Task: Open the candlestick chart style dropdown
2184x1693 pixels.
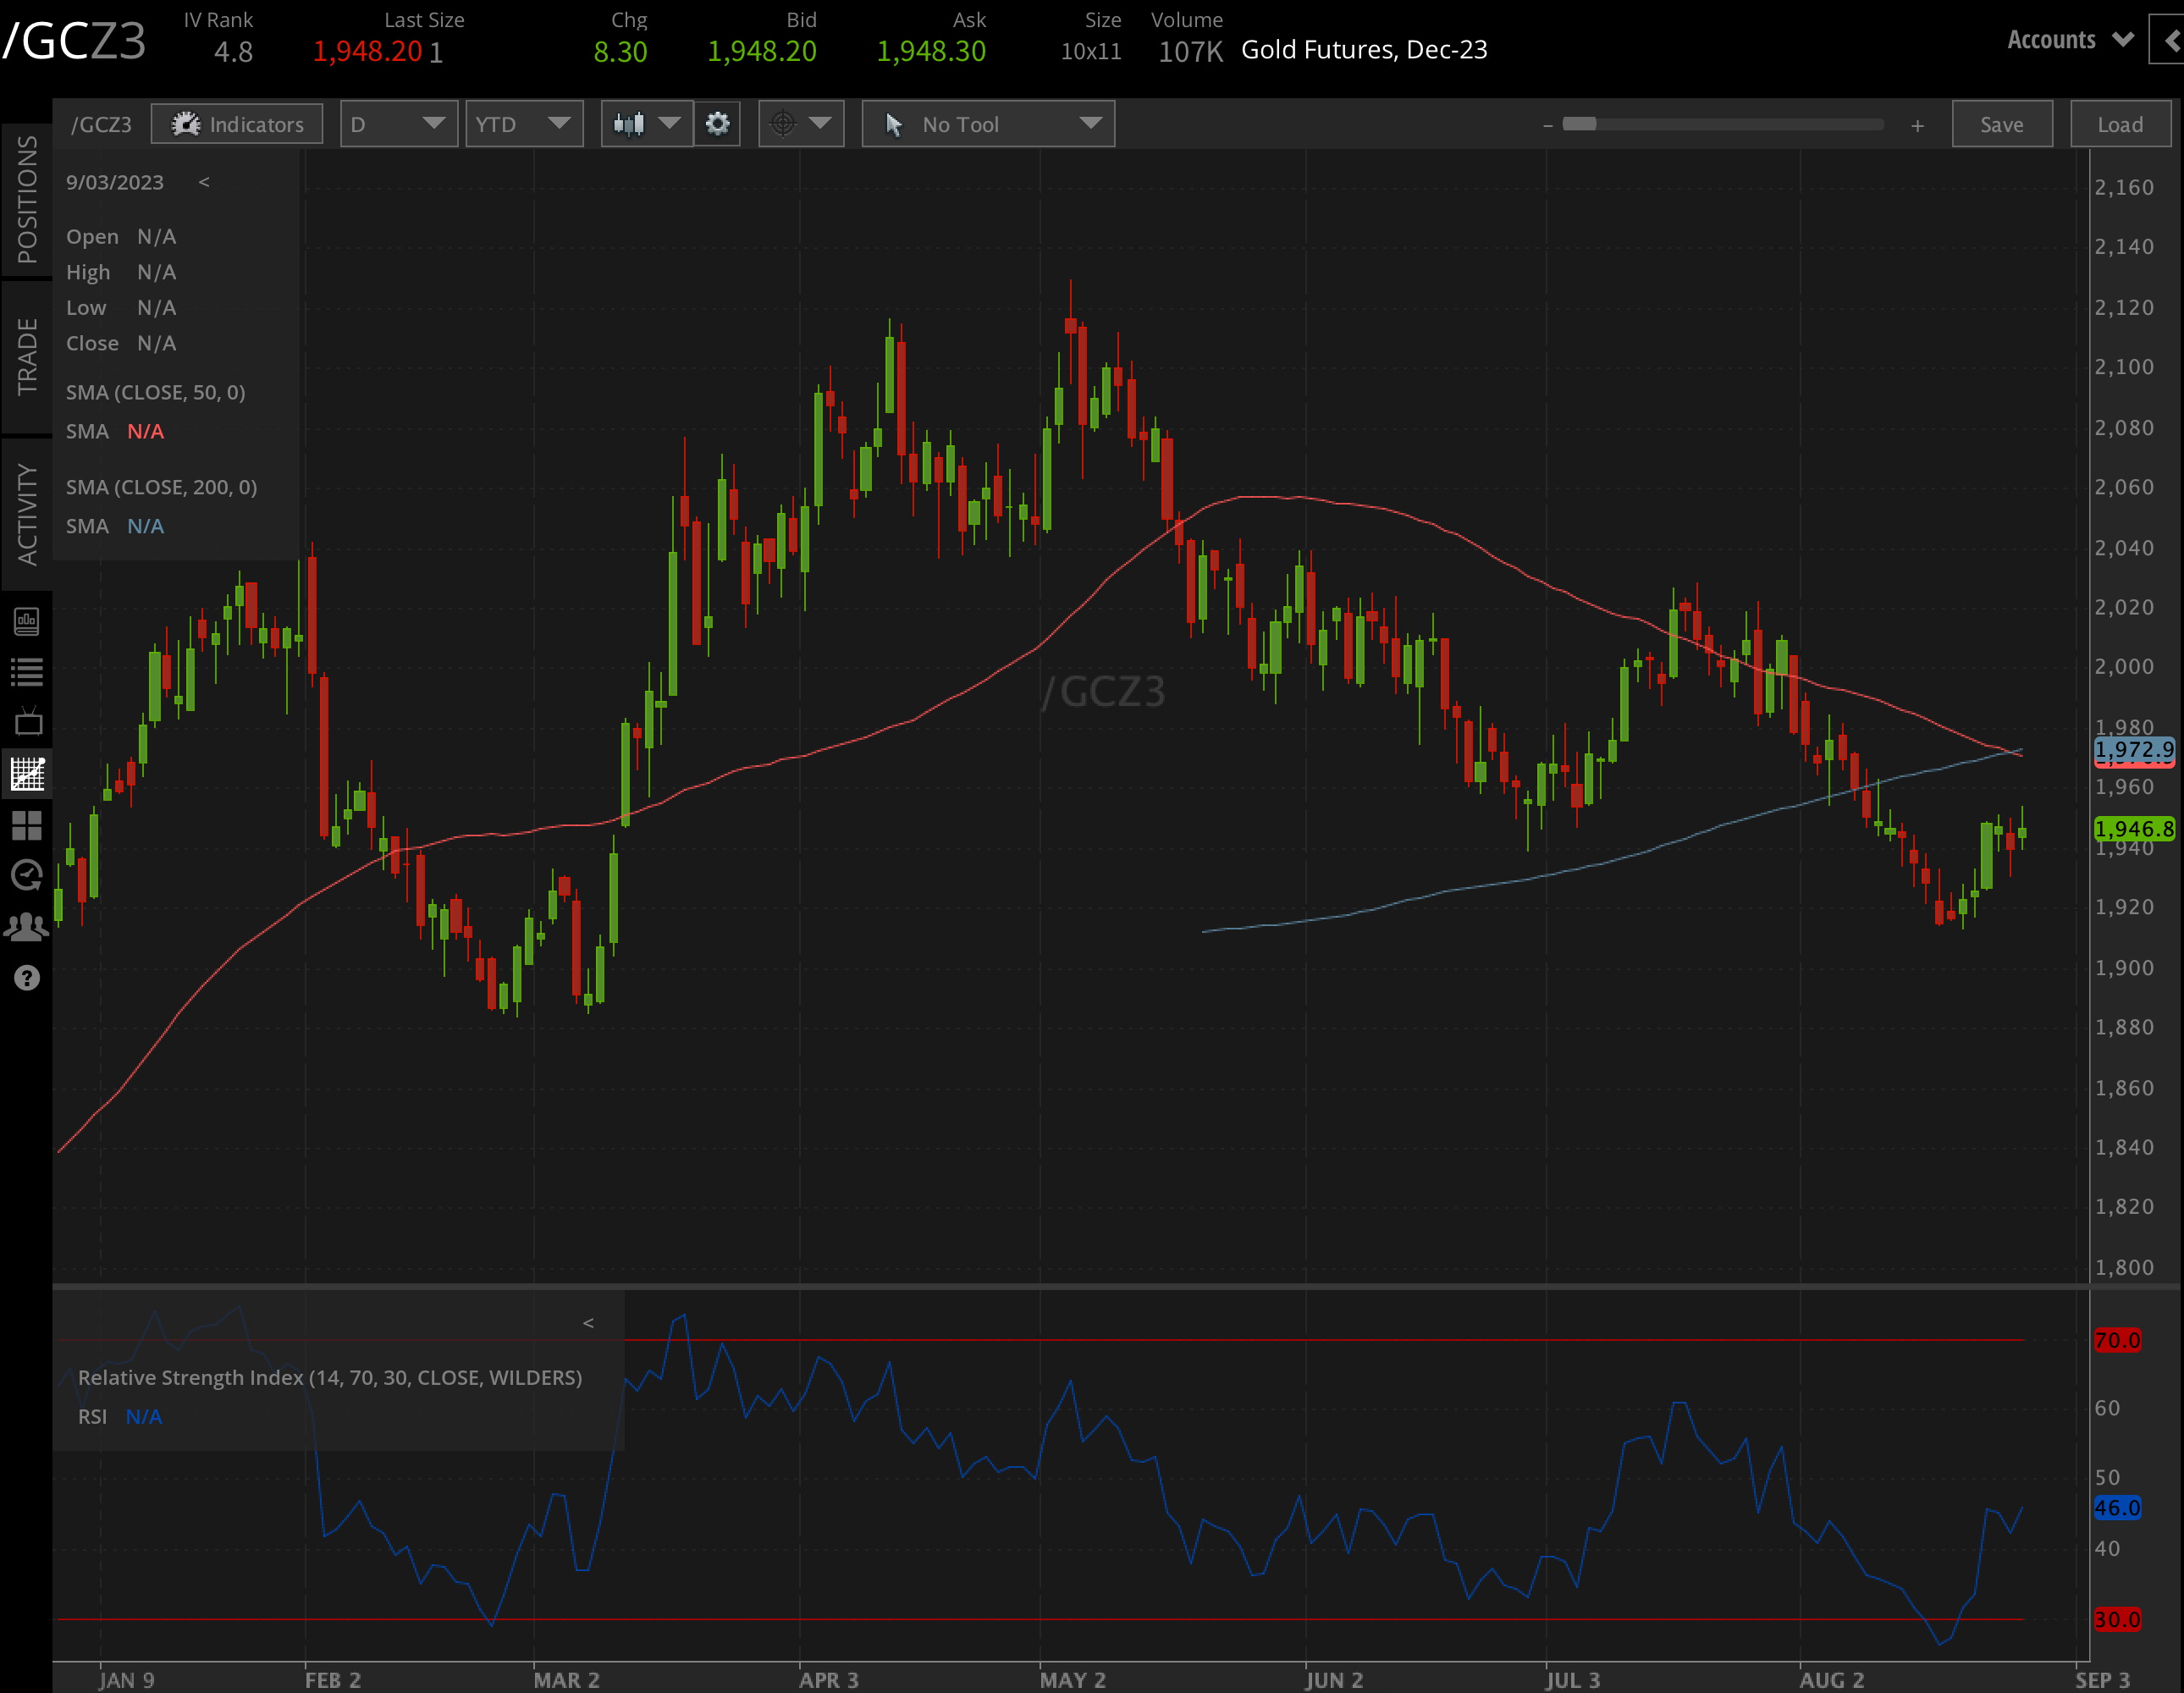Action: (x=646, y=124)
